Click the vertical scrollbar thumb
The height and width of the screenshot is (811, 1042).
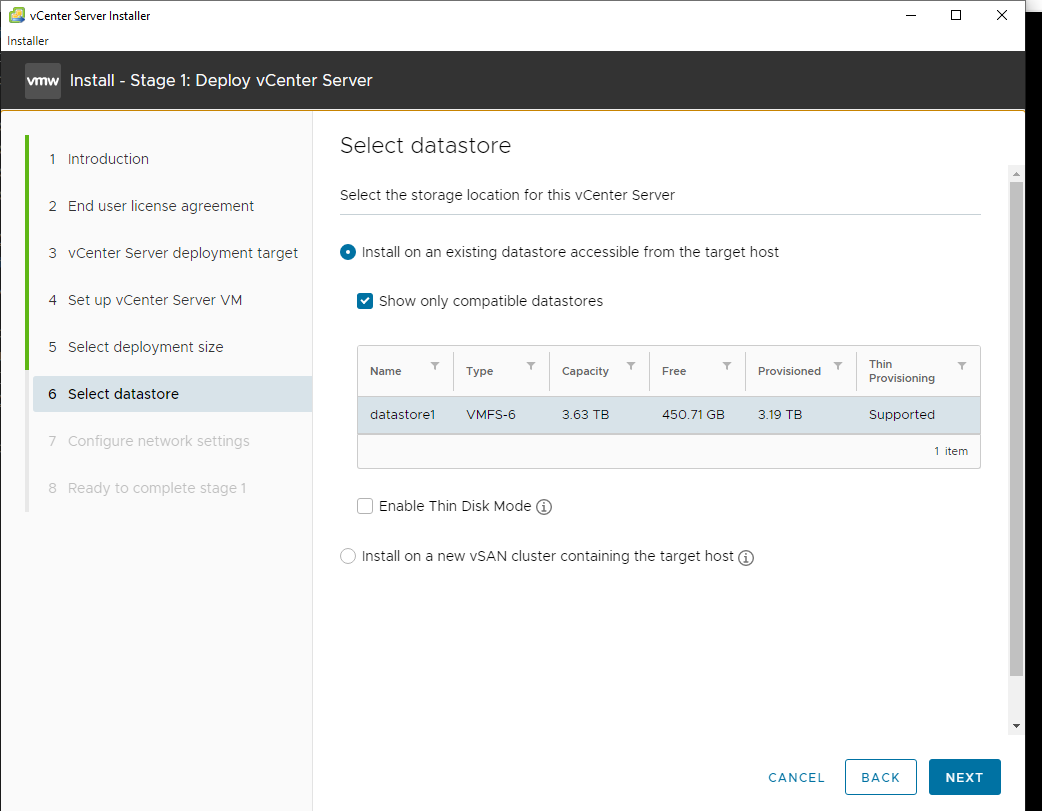click(1016, 429)
